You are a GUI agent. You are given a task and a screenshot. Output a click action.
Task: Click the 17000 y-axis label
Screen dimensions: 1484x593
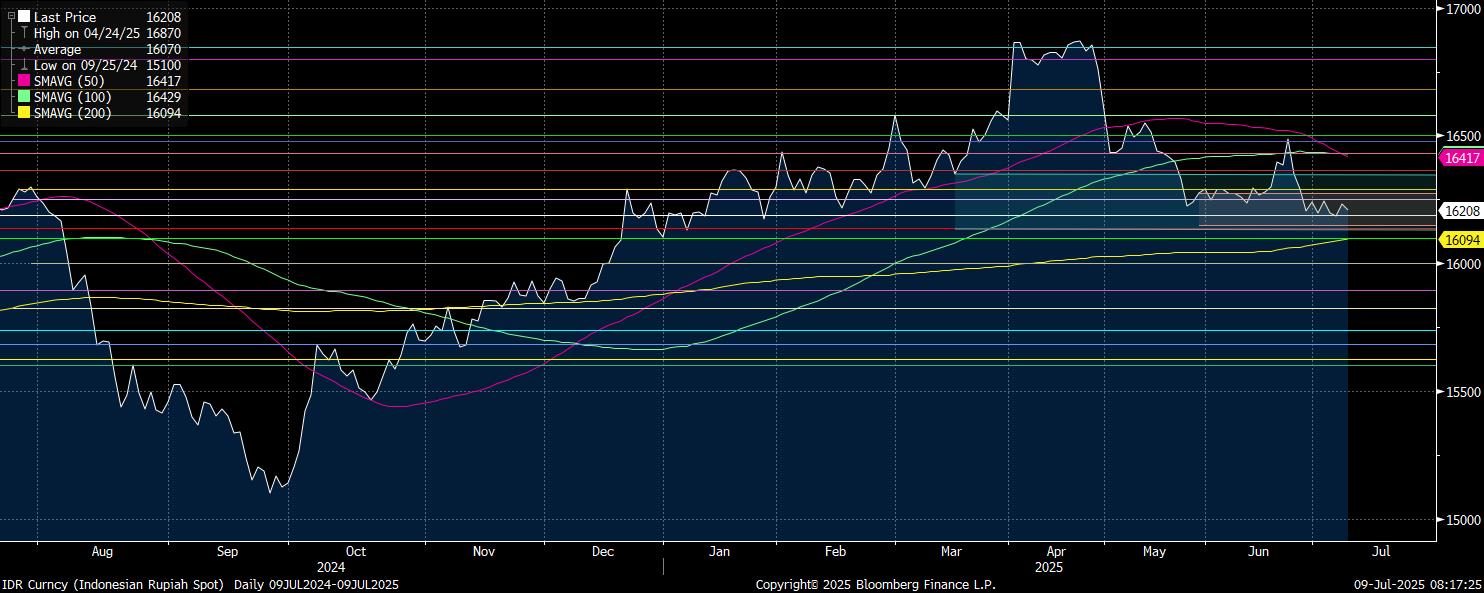tap(1461, 8)
